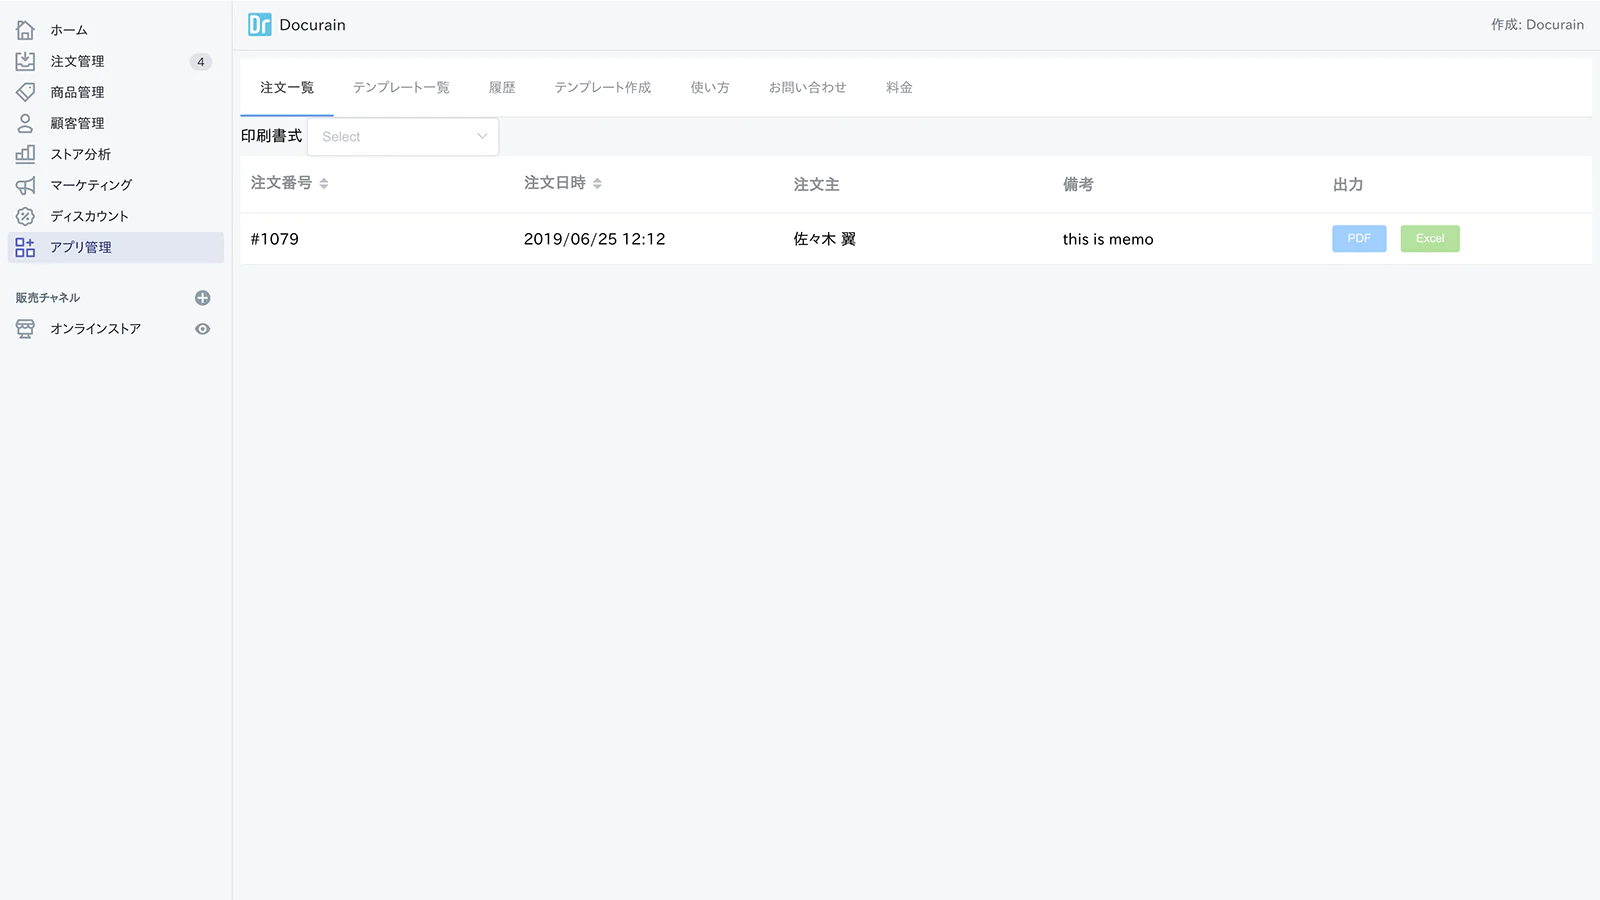Click the Orders management inbox icon

[x=25, y=61]
